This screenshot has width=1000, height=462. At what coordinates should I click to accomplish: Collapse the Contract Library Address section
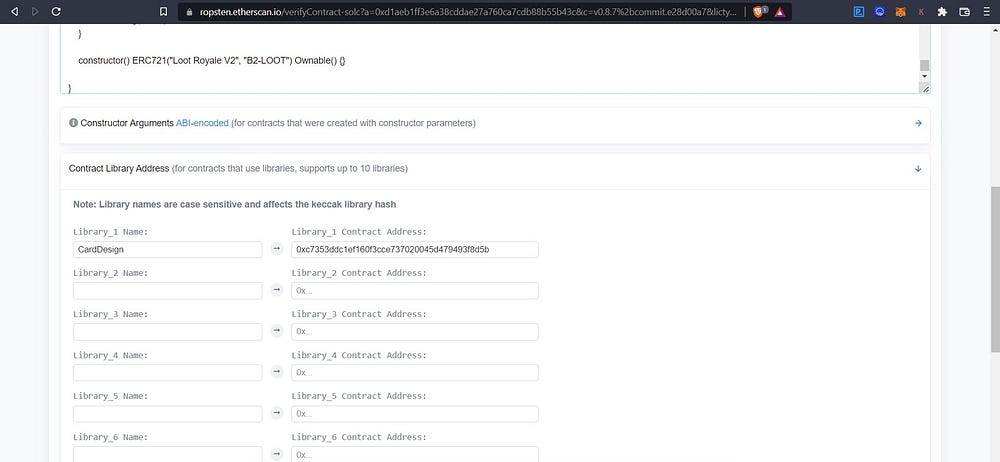[918, 169]
